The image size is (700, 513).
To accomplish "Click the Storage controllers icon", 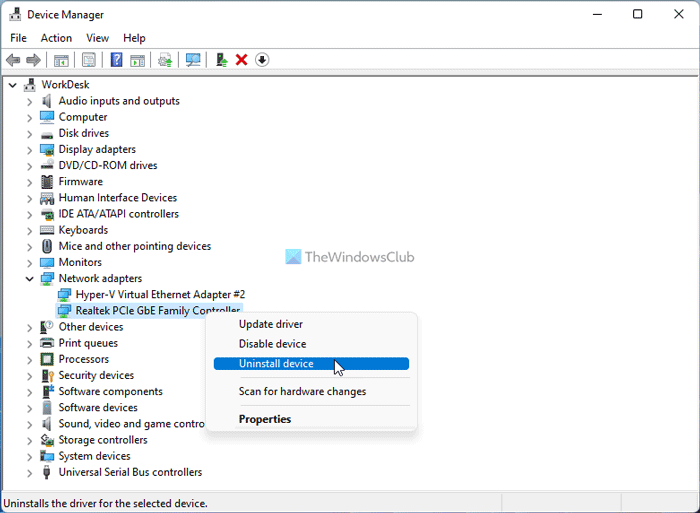I will (x=47, y=440).
